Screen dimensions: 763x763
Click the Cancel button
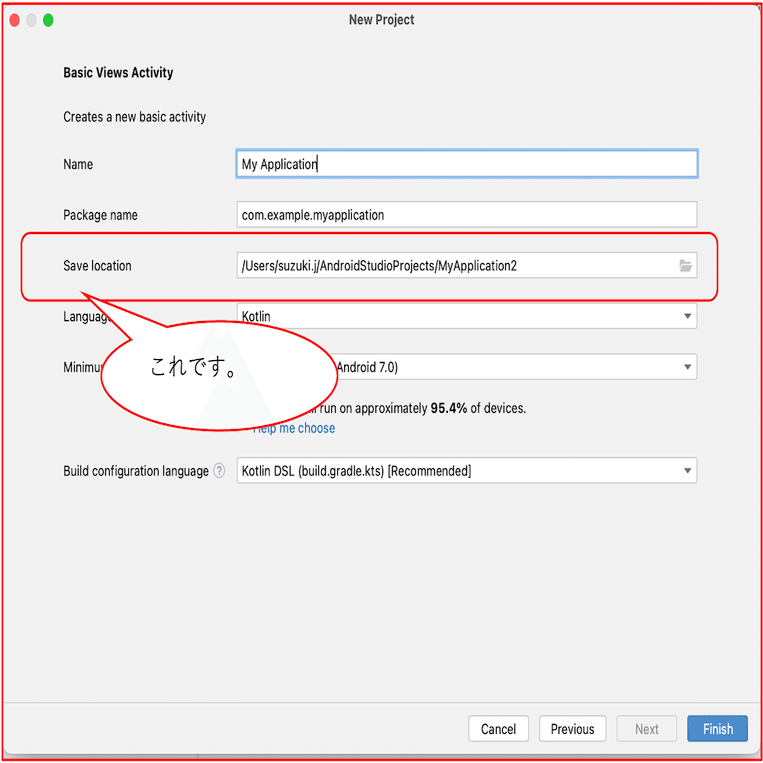tap(498, 728)
